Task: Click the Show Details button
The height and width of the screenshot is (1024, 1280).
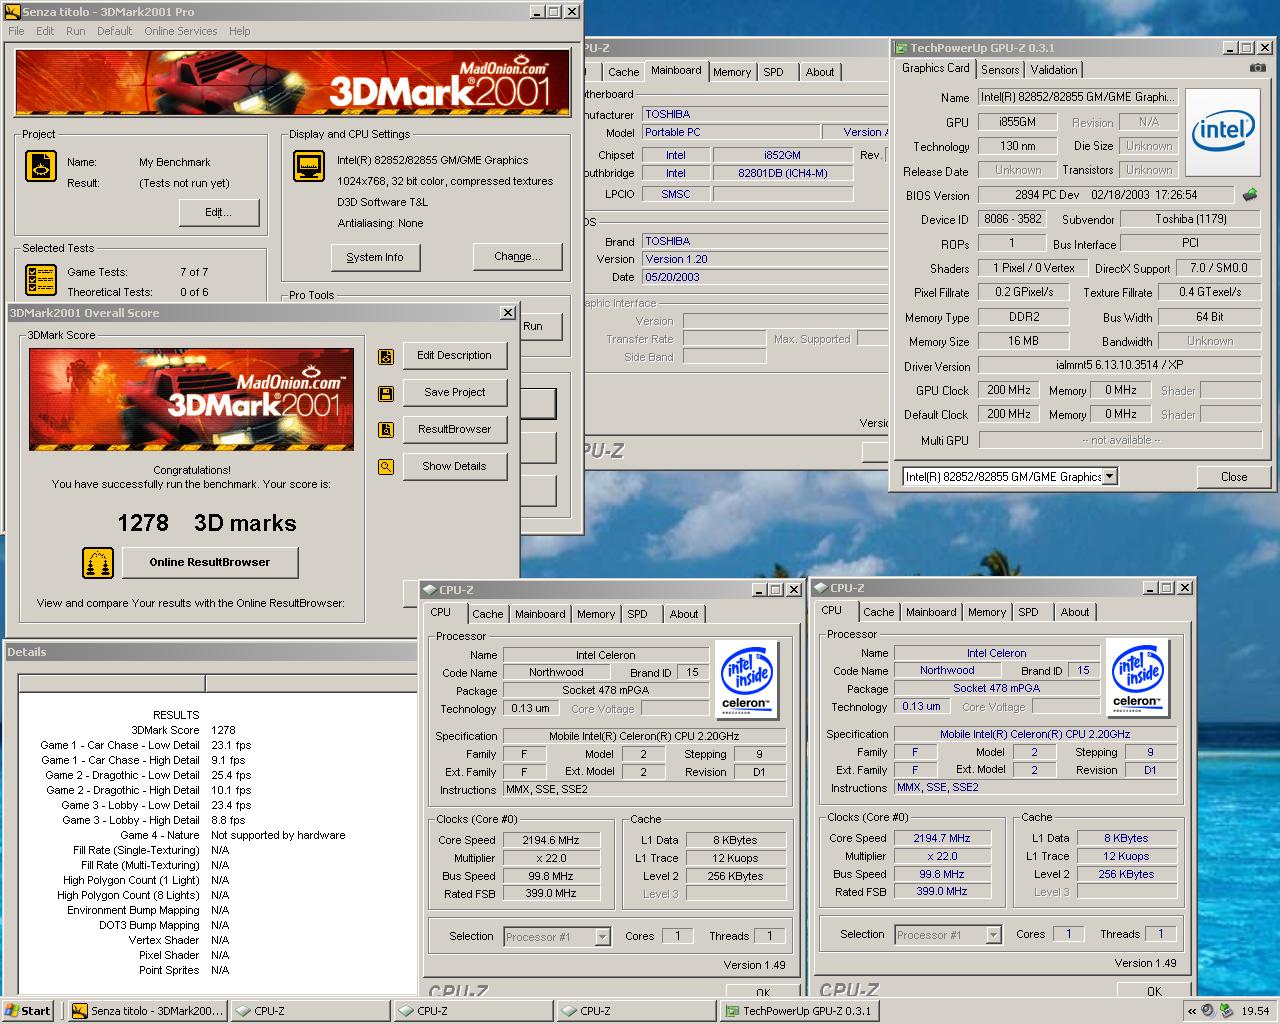Action: coord(454,467)
